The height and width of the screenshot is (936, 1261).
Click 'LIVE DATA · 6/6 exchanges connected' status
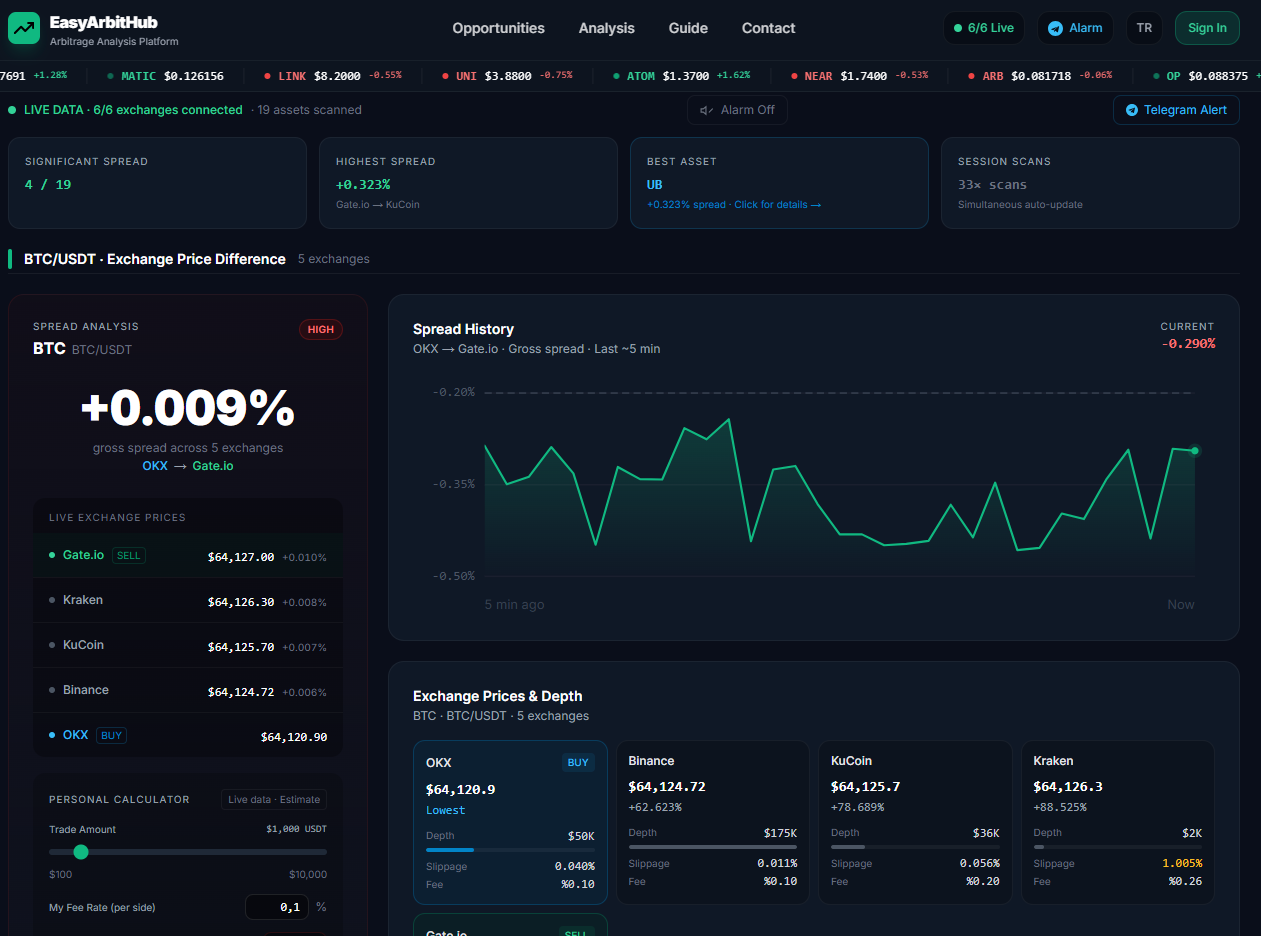tap(125, 110)
